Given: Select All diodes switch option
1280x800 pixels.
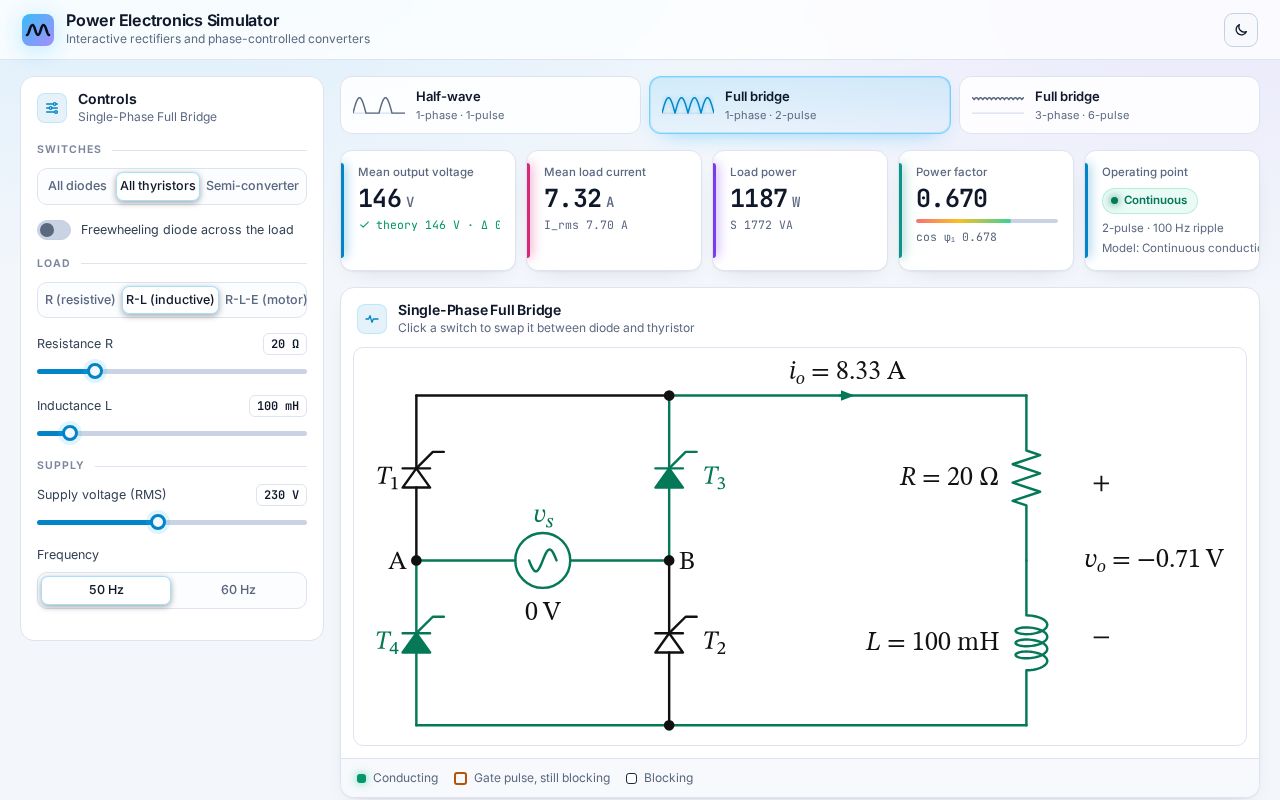Looking at the screenshot, I should click(x=77, y=186).
